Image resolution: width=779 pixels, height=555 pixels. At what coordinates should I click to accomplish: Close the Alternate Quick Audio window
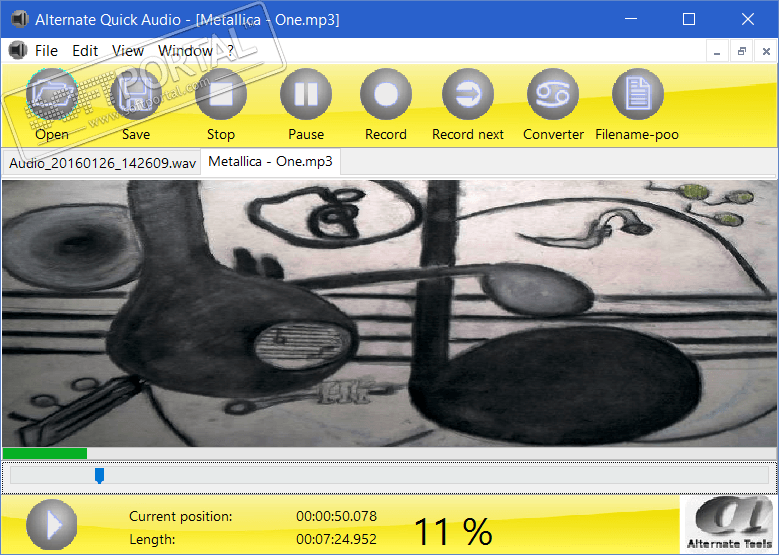tap(748, 19)
